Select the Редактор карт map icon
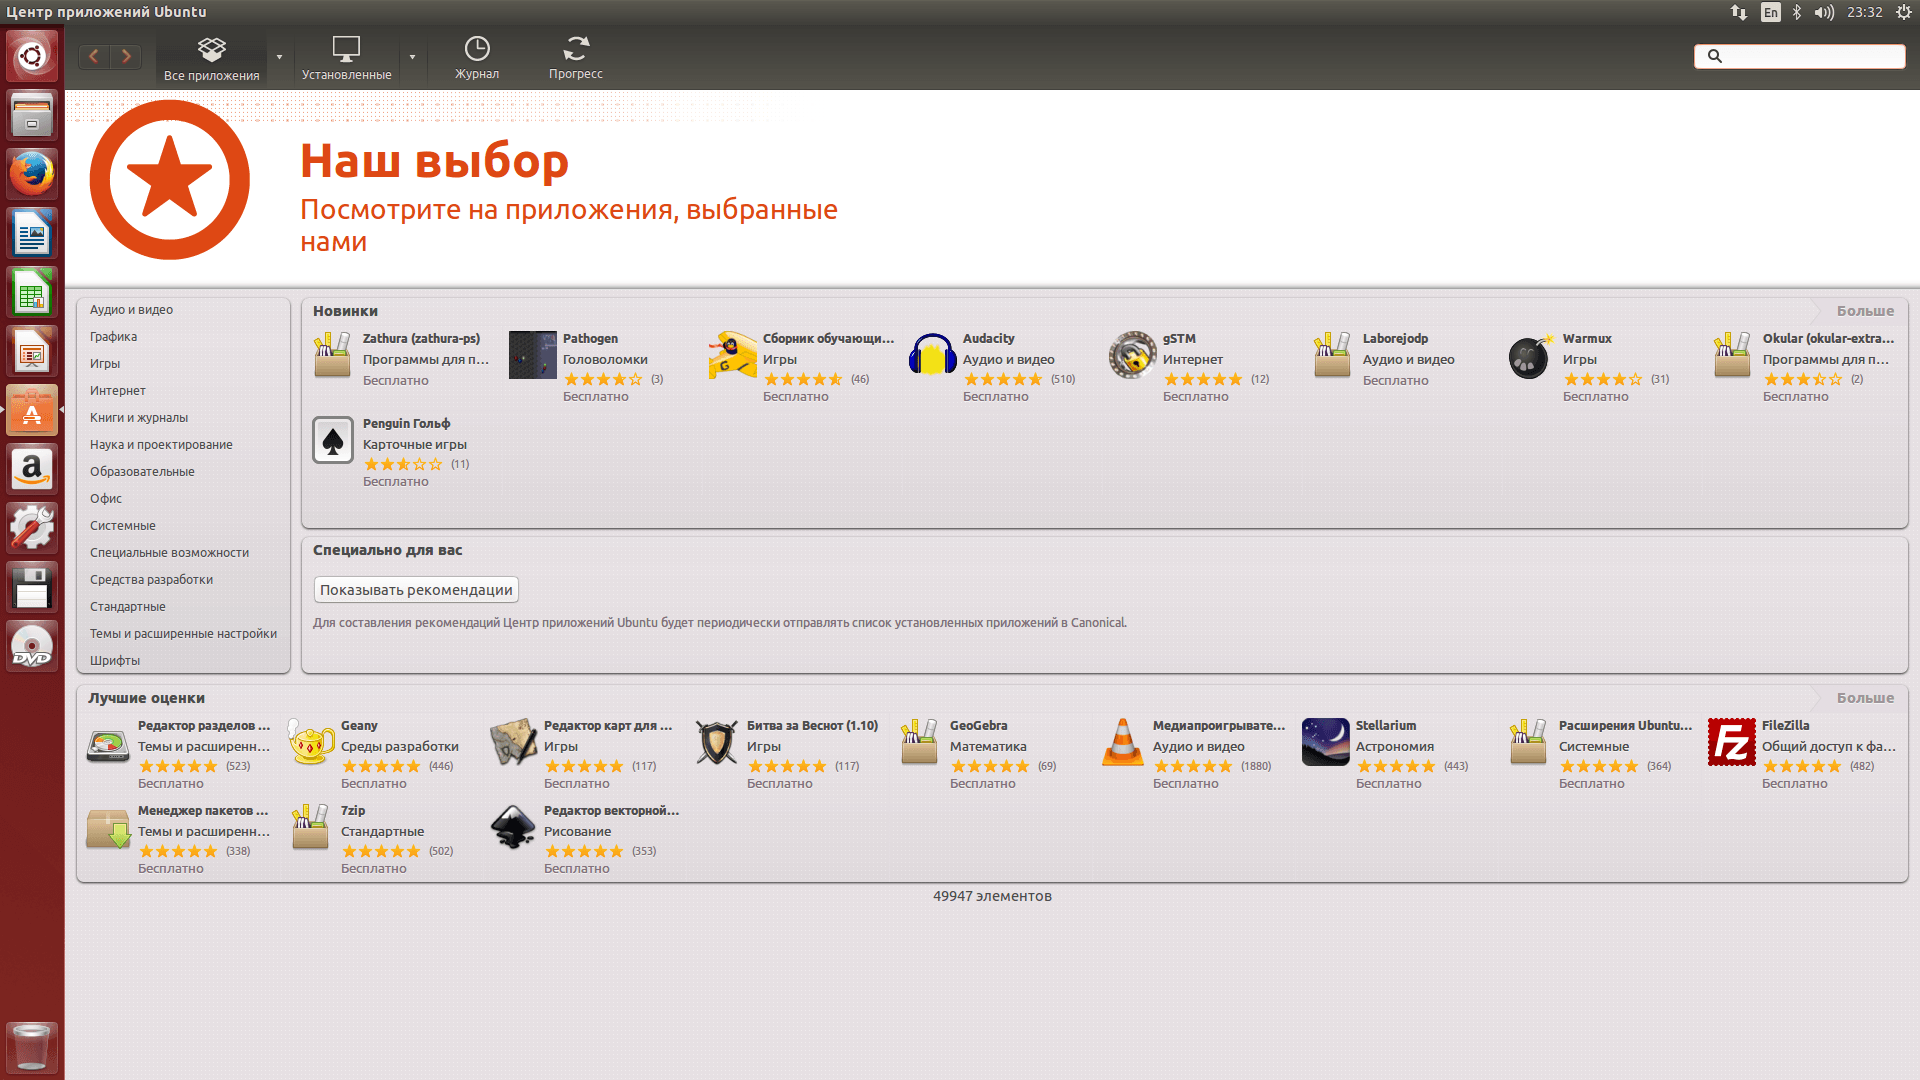This screenshot has height=1080, width=1920. click(x=514, y=742)
